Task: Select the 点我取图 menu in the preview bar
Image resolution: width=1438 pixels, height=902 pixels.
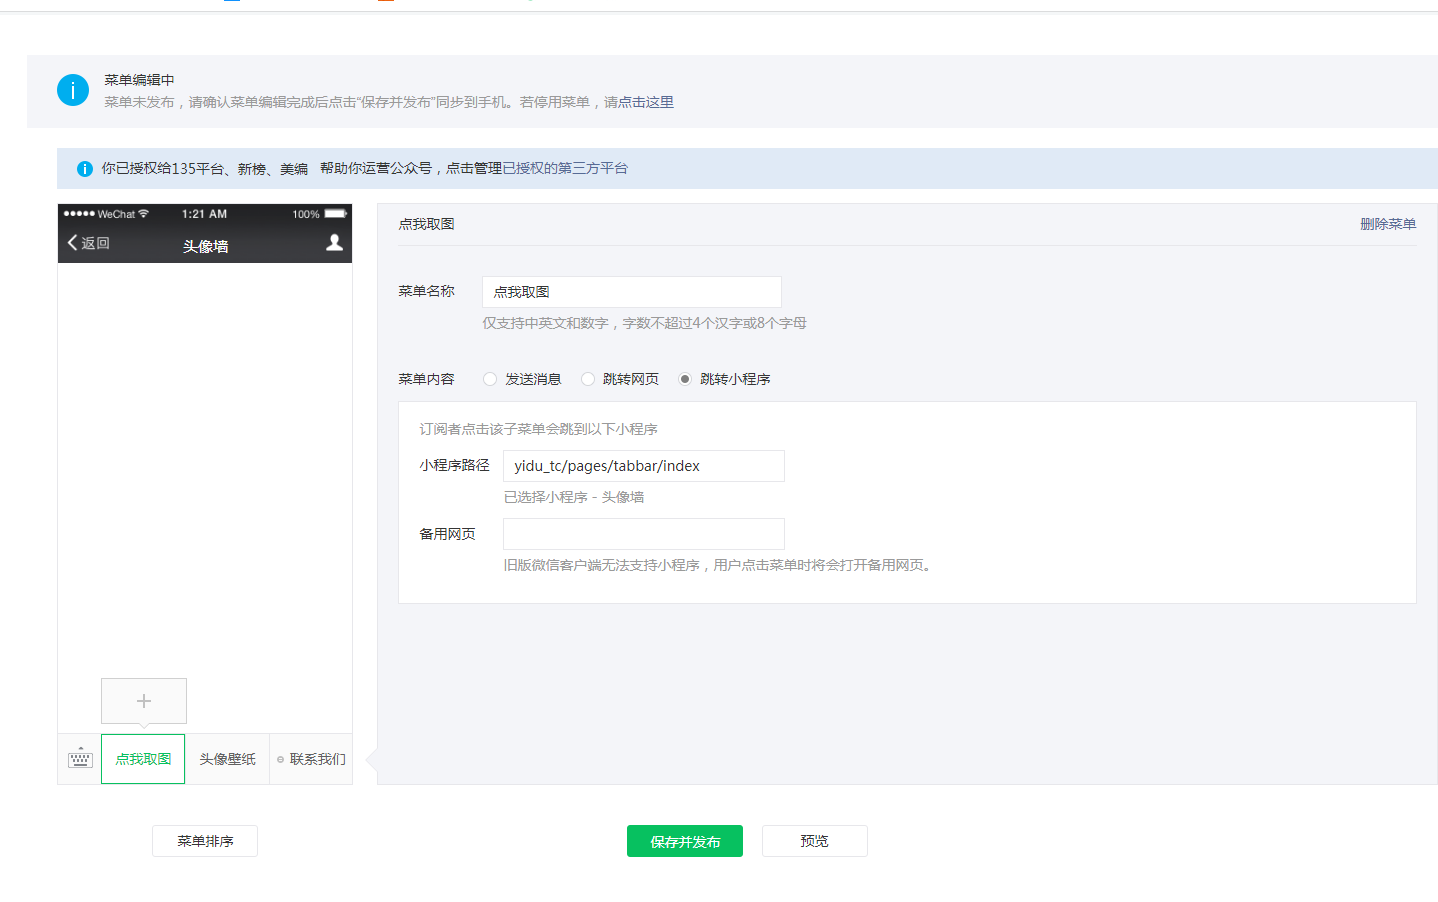Action: [x=143, y=759]
